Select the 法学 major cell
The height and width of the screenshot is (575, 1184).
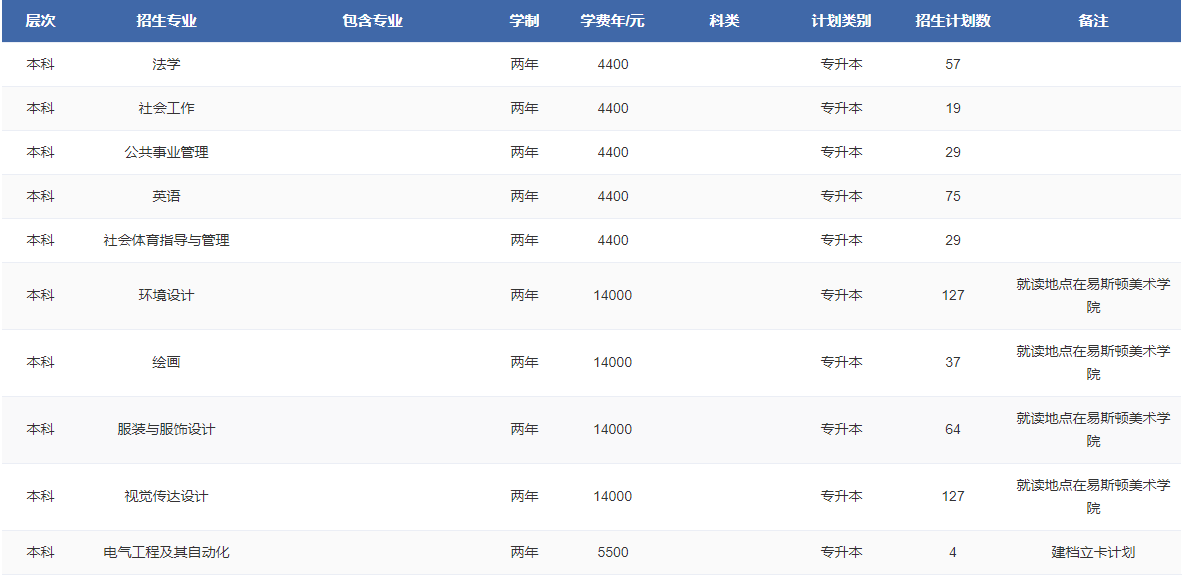166,64
